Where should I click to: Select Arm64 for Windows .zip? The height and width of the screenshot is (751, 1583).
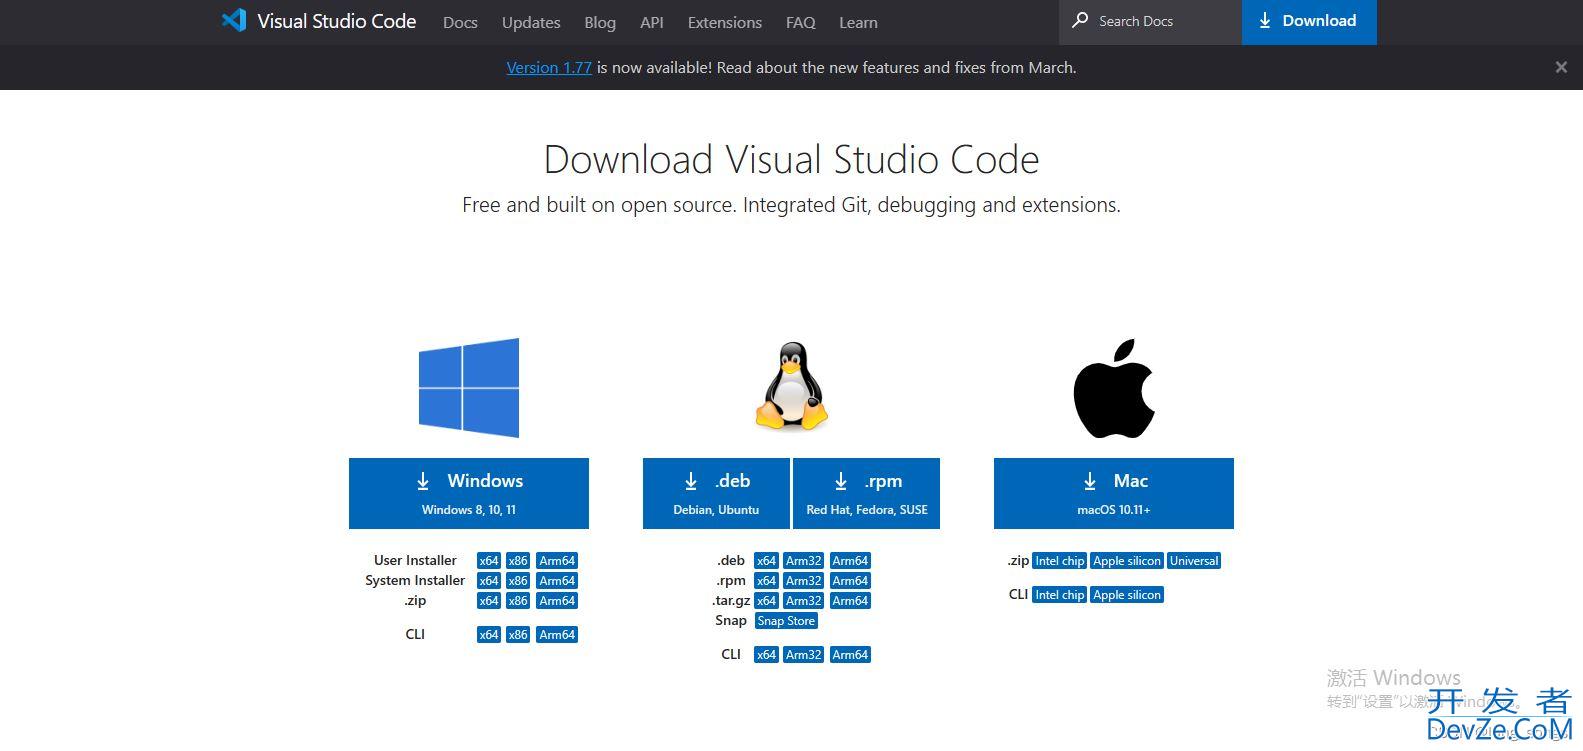(x=557, y=601)
